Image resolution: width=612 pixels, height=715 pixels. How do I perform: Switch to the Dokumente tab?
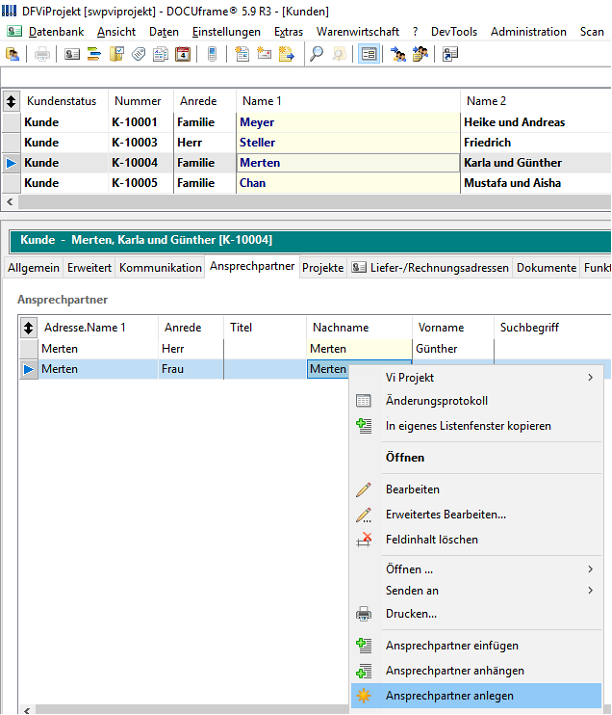click(x=546, y=268)
